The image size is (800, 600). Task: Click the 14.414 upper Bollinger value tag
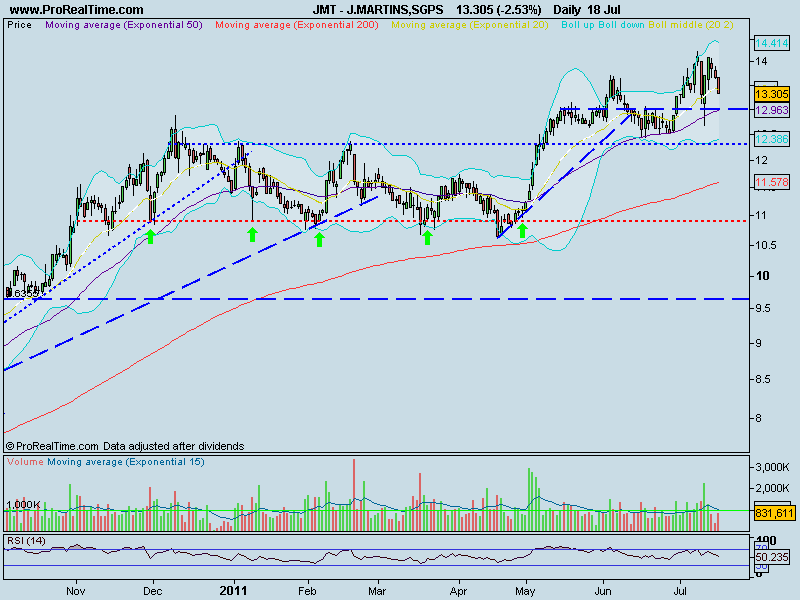[x=771, y=43]
